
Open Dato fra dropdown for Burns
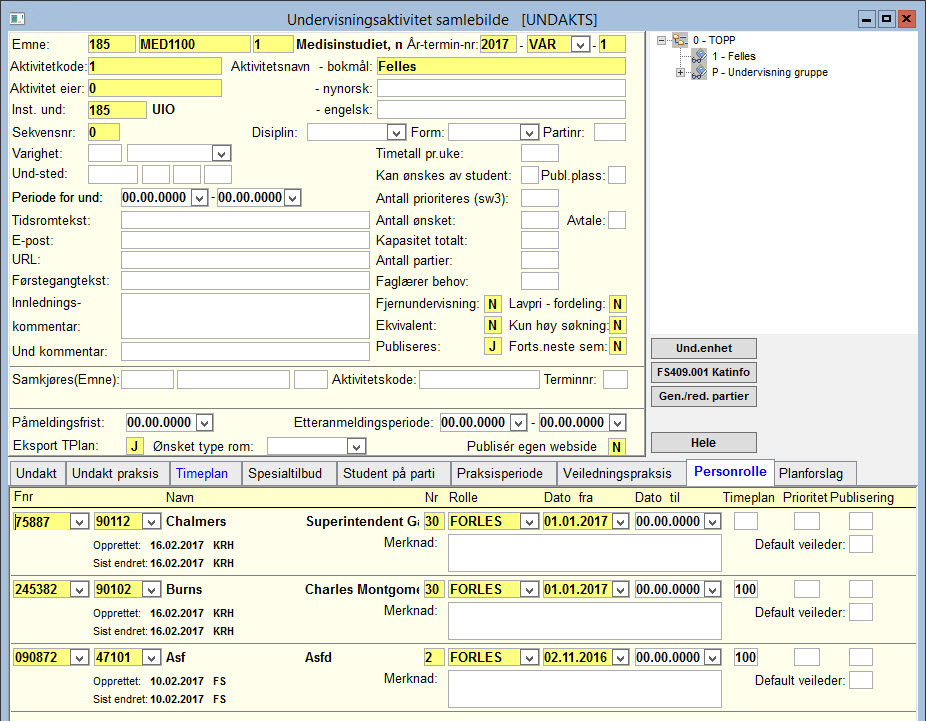tap(620, 590)
